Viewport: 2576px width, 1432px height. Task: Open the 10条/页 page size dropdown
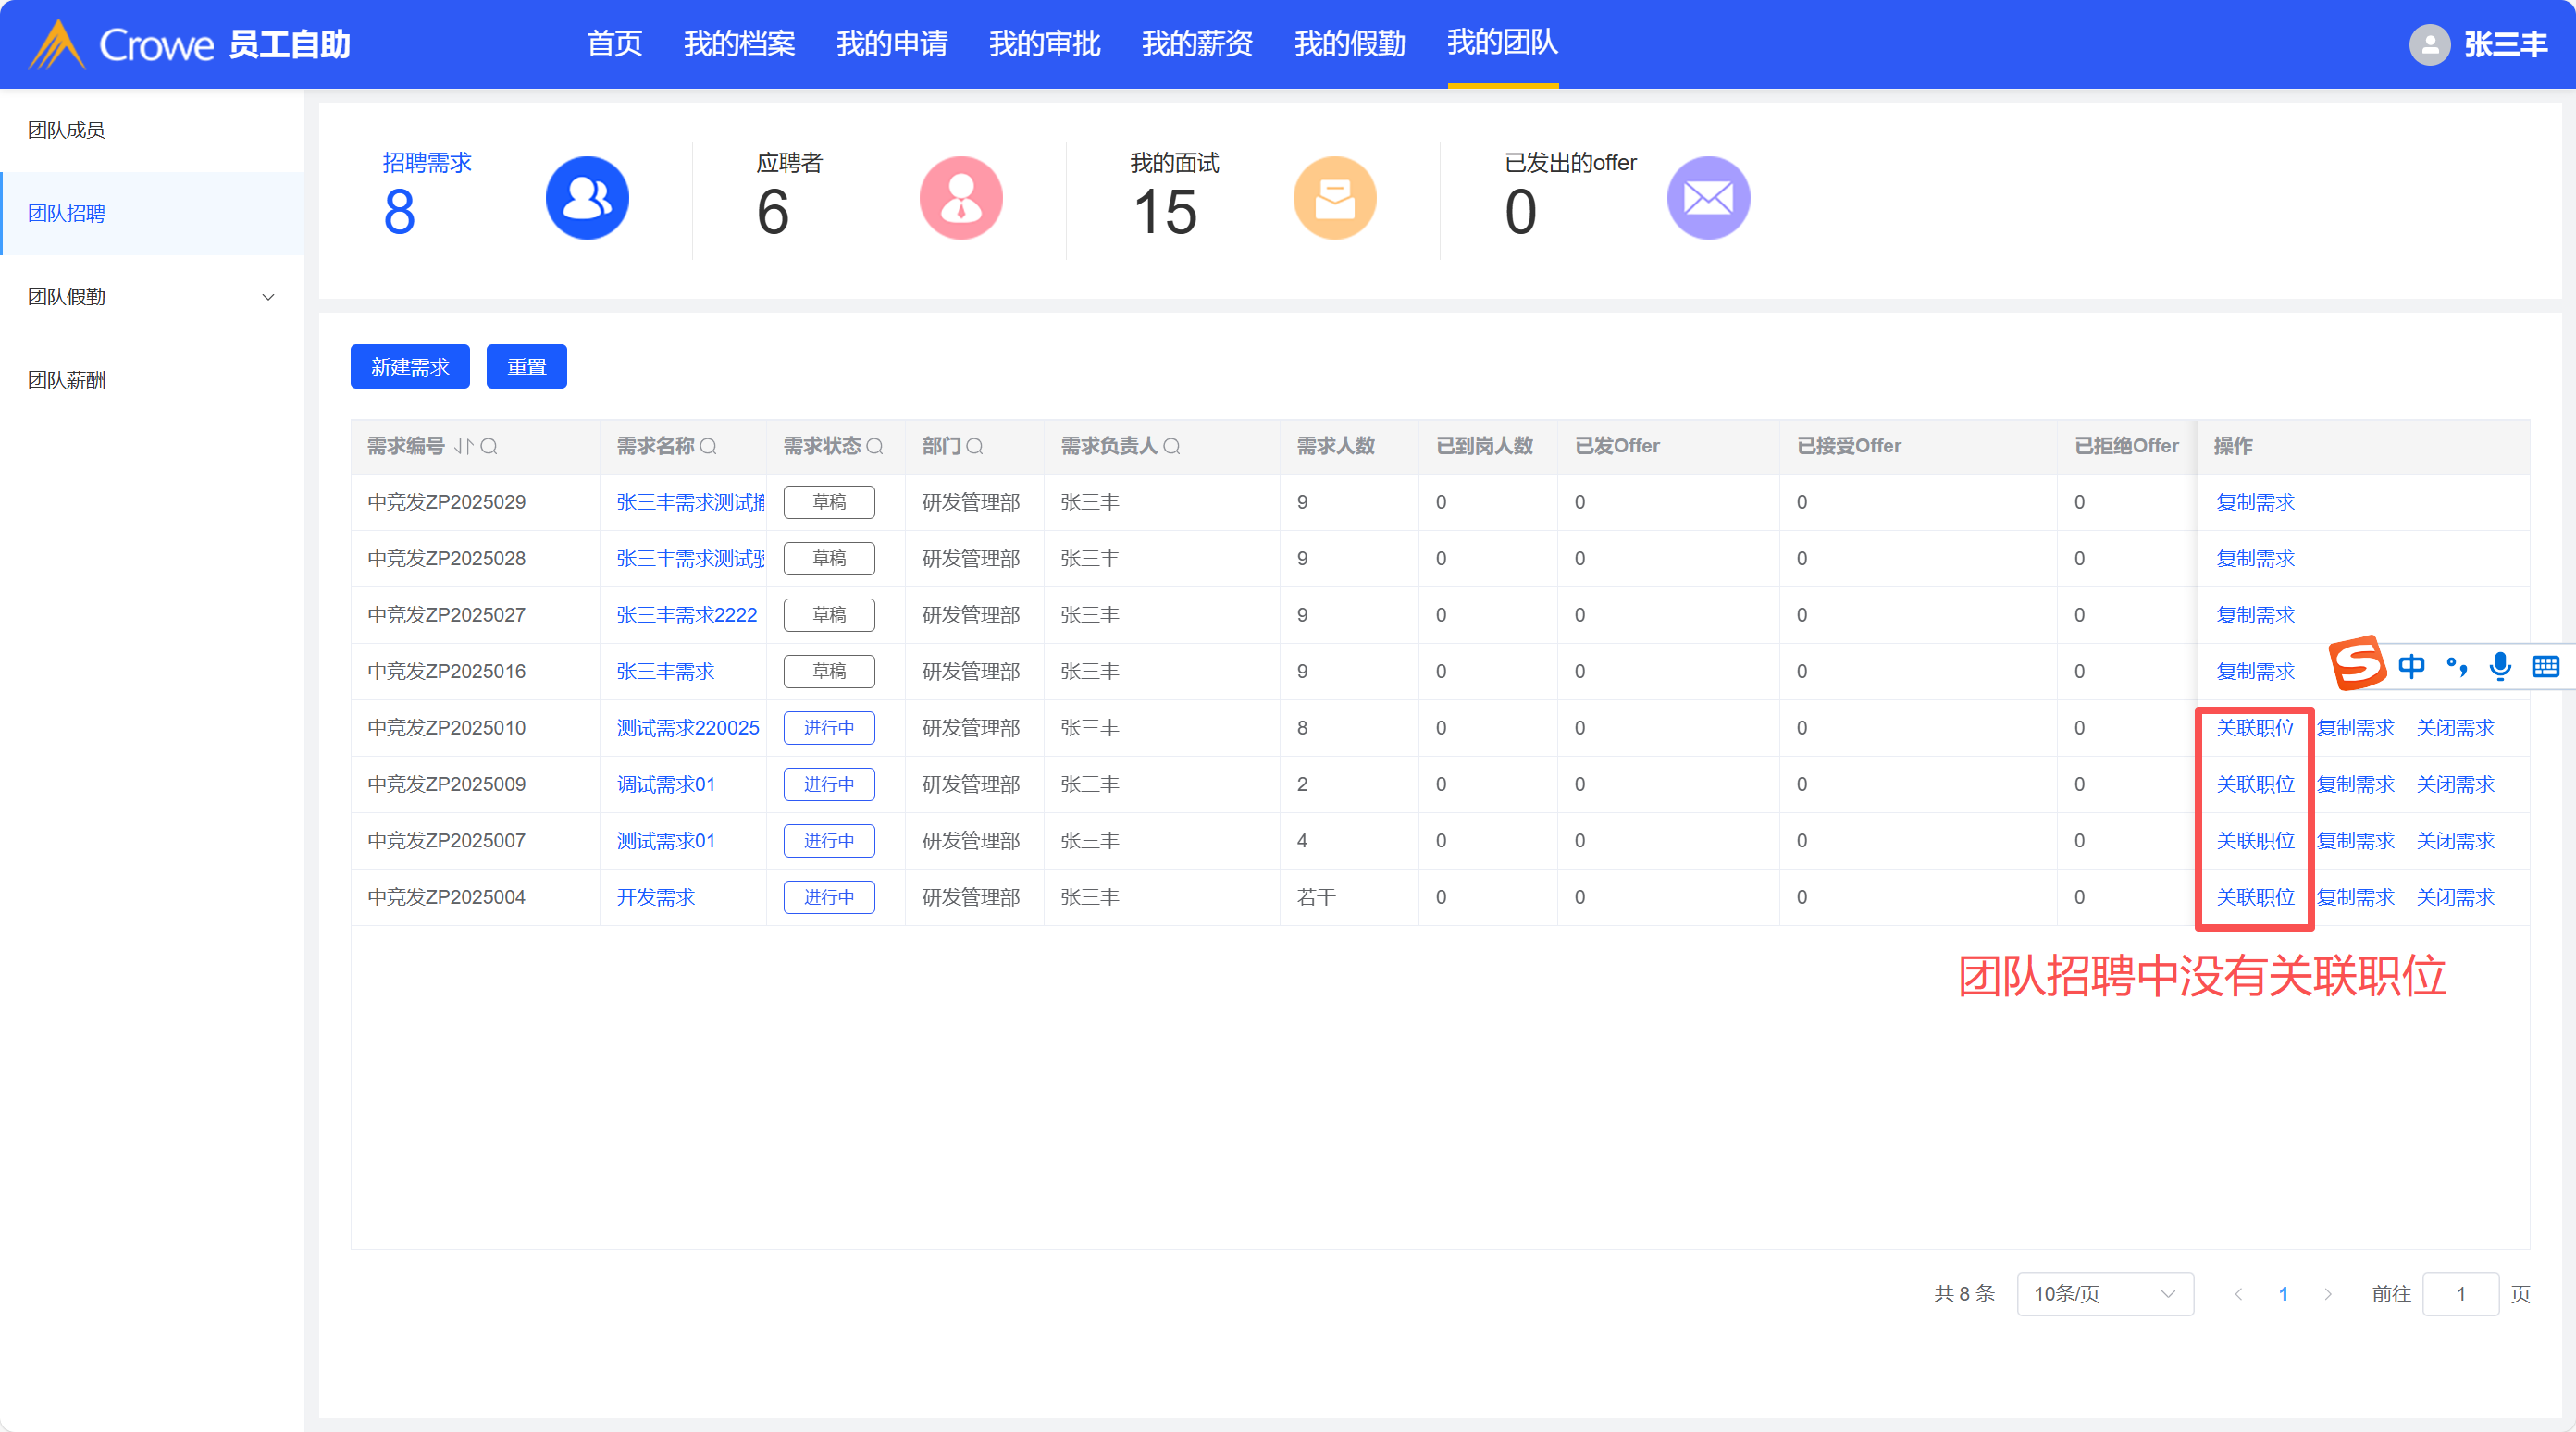(x=2104, y=1294)
